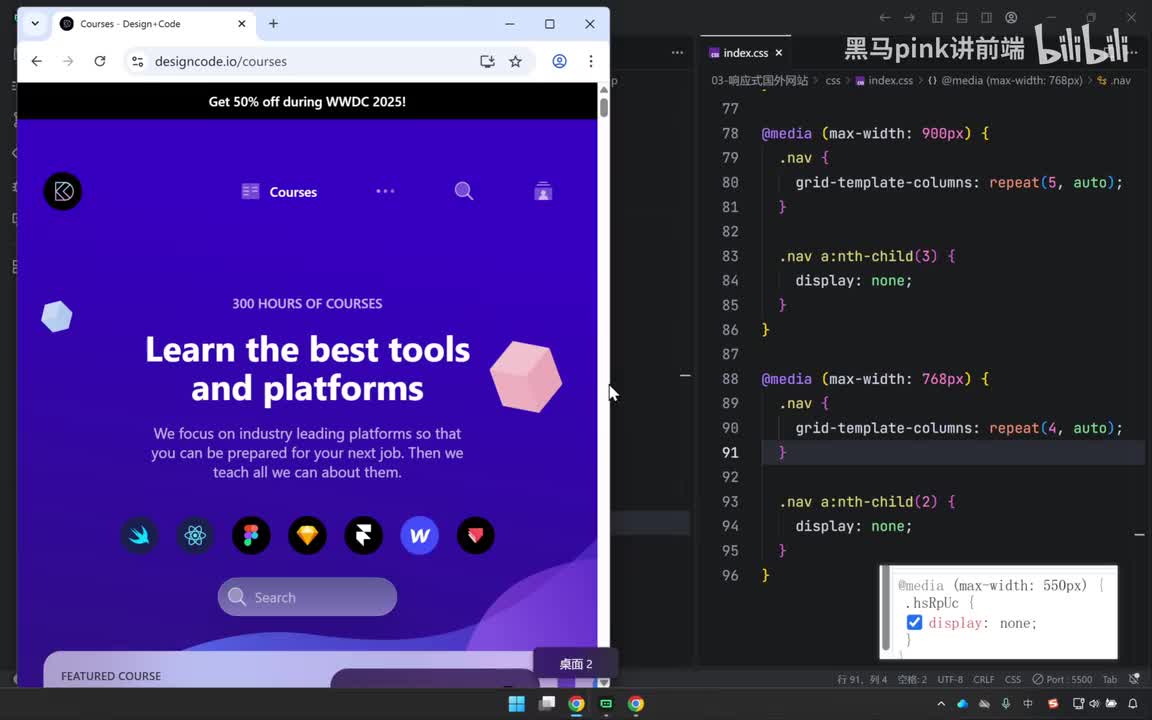This screenshot has width=1152, height=720.
Task: Select the Framer course icon
Action: [x=364, y=535]
